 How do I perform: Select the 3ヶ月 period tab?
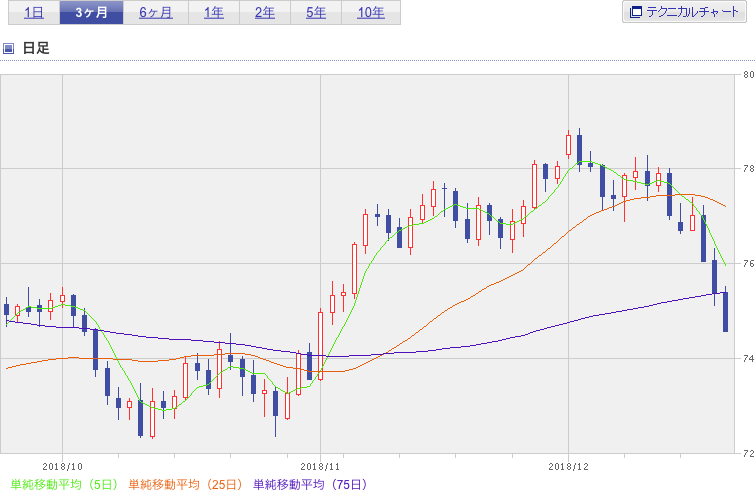(91, 13)
